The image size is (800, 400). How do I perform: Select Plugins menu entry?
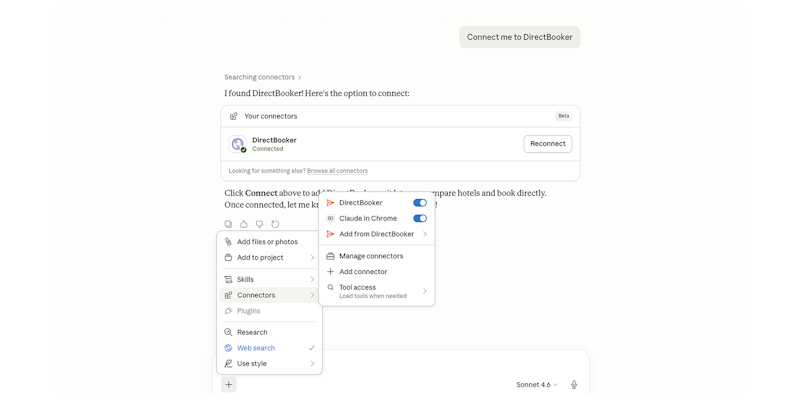[x=269, y=311]
